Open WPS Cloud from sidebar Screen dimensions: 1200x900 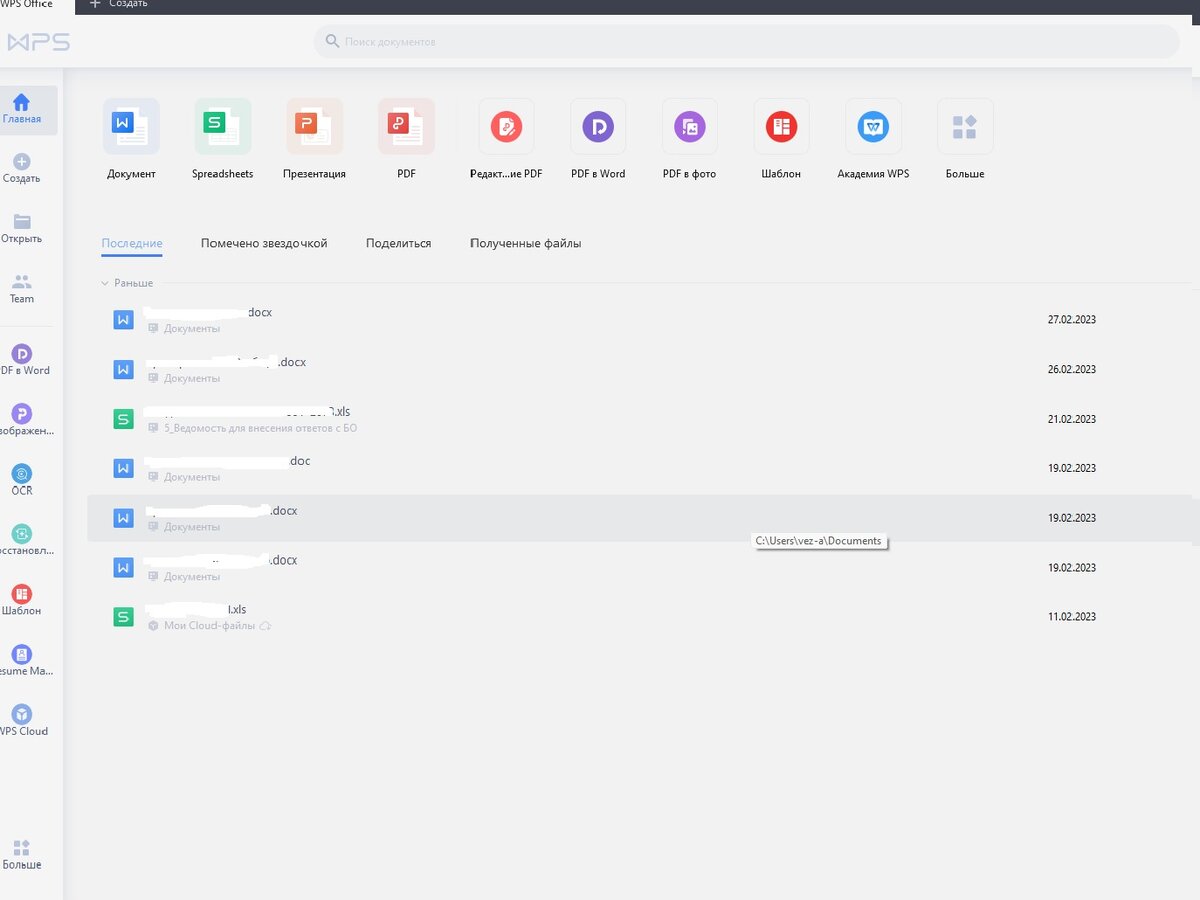click(x=21, y=718)
